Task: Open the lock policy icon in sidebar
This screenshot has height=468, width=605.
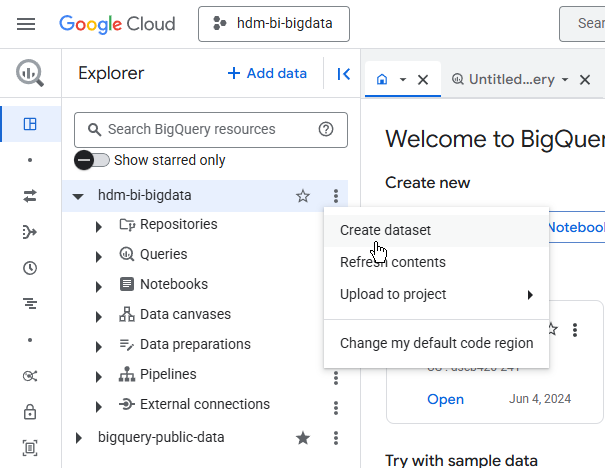Action: click(x=30, y=412)
